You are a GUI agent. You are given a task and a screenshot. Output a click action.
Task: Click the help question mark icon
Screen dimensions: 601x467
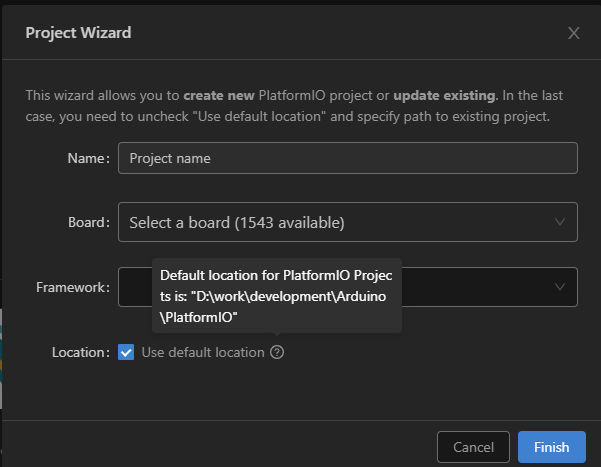click(277, 352)
